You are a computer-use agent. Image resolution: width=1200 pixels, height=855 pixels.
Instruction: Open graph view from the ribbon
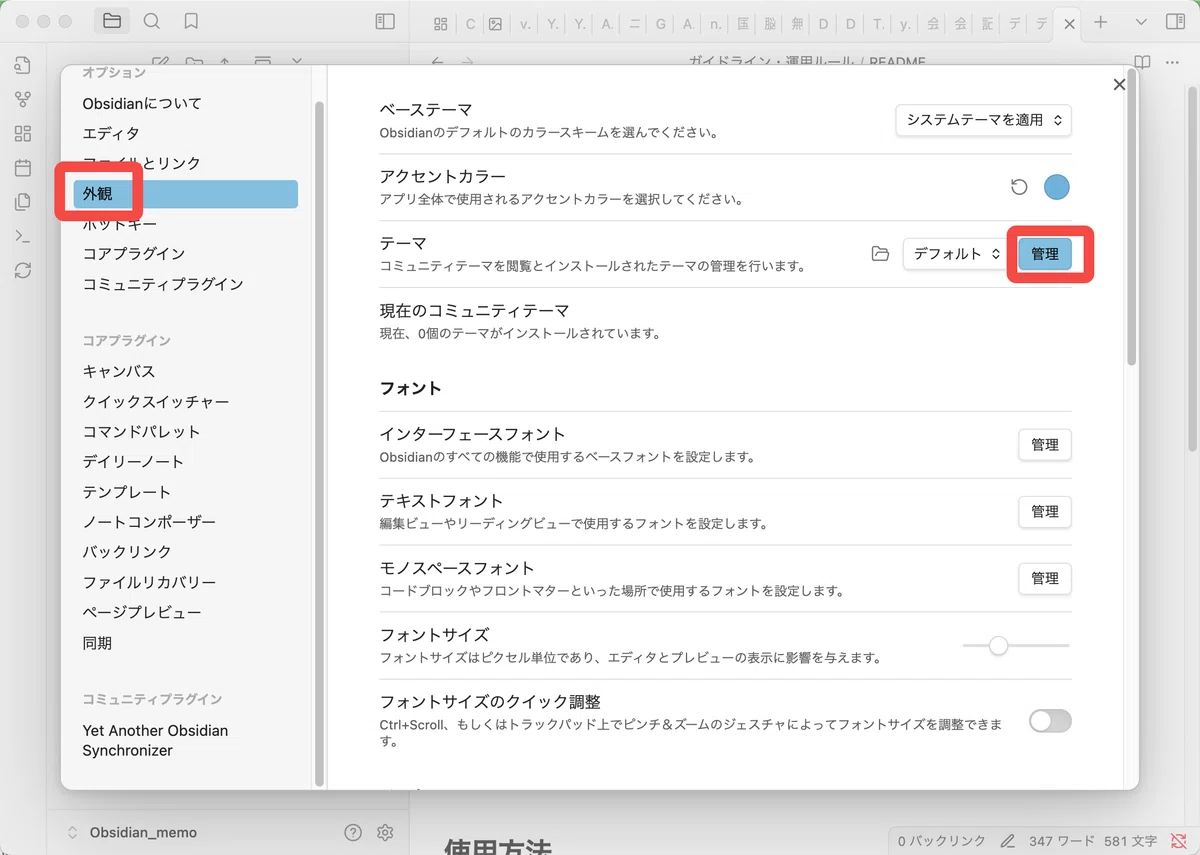point(23,100)
